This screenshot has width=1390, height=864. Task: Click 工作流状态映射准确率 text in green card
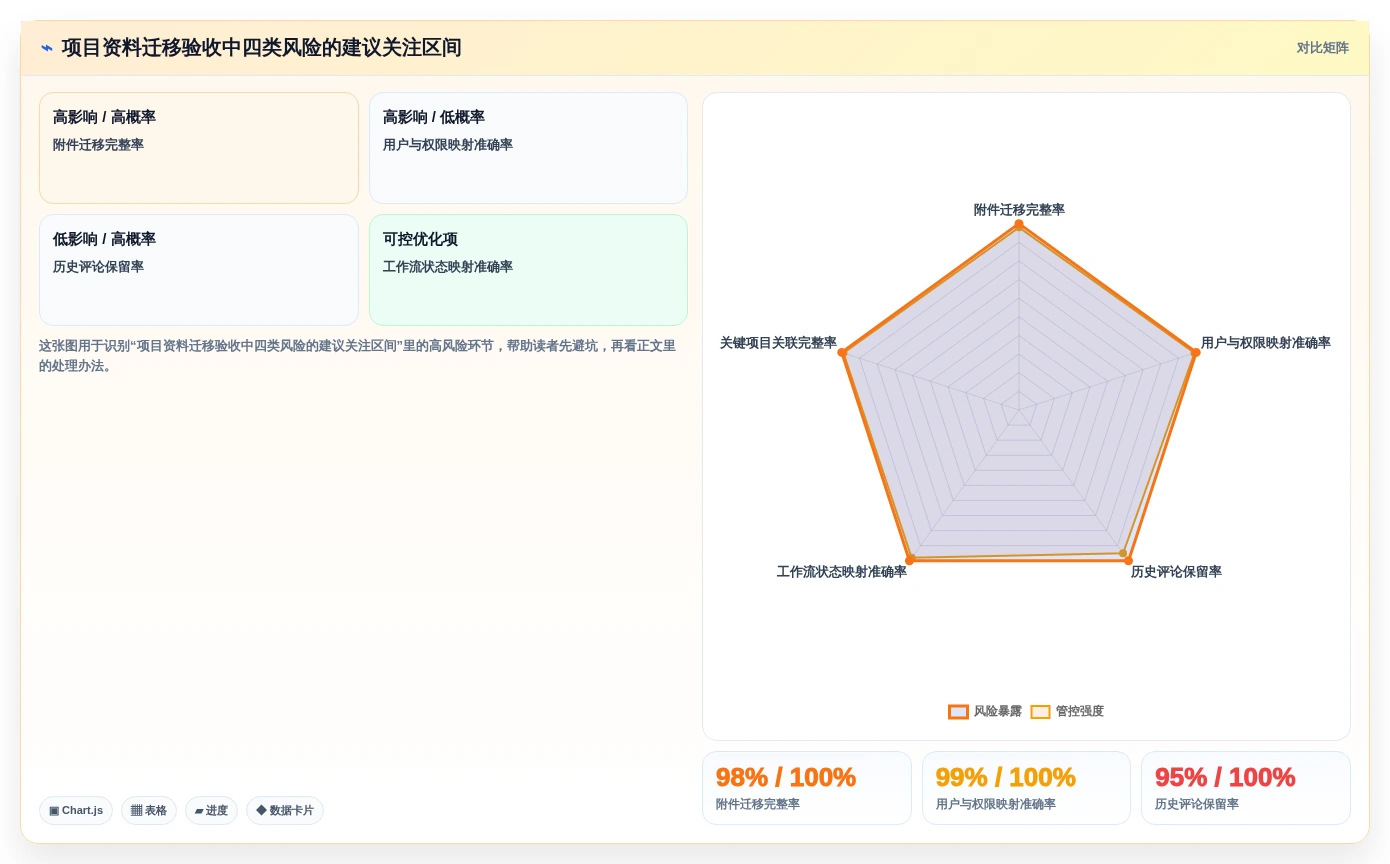[x=448, y=267]
